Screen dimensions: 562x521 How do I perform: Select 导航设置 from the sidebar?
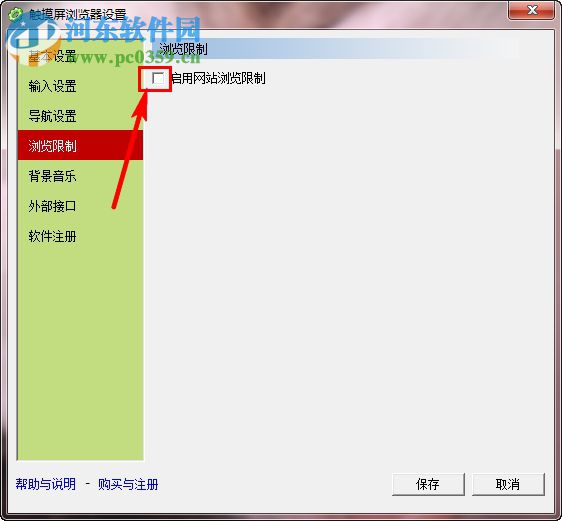[80, 116]
